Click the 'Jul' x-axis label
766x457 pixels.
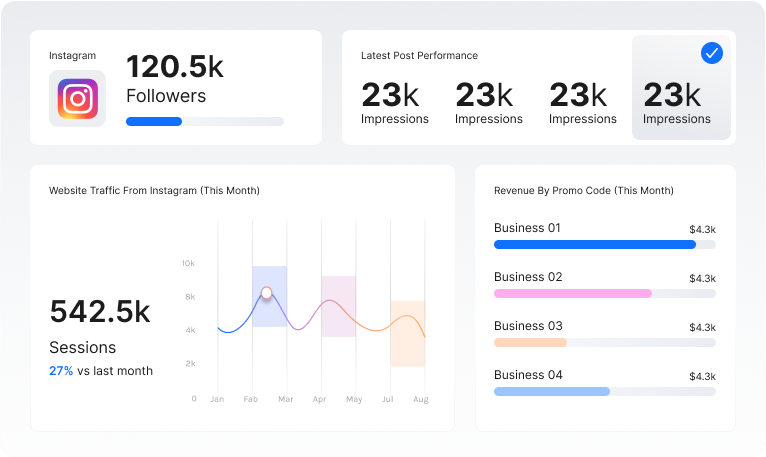387,399
